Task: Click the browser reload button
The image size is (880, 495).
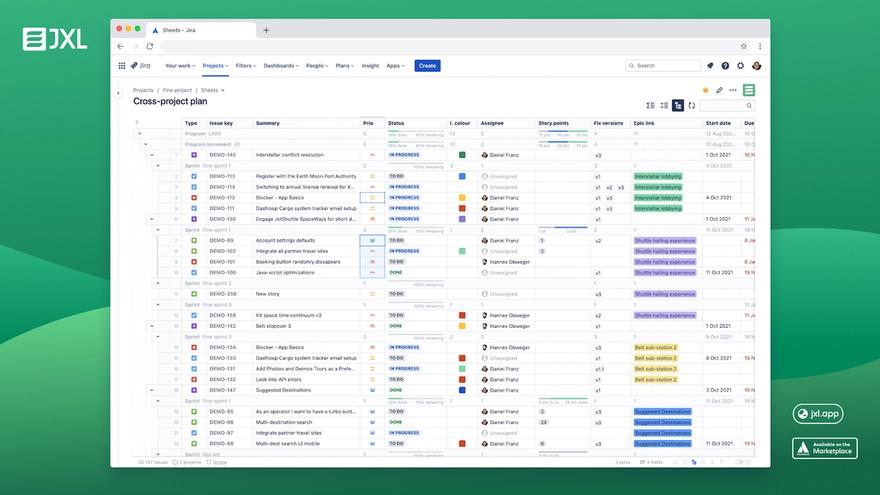Action: coord(150,46)
